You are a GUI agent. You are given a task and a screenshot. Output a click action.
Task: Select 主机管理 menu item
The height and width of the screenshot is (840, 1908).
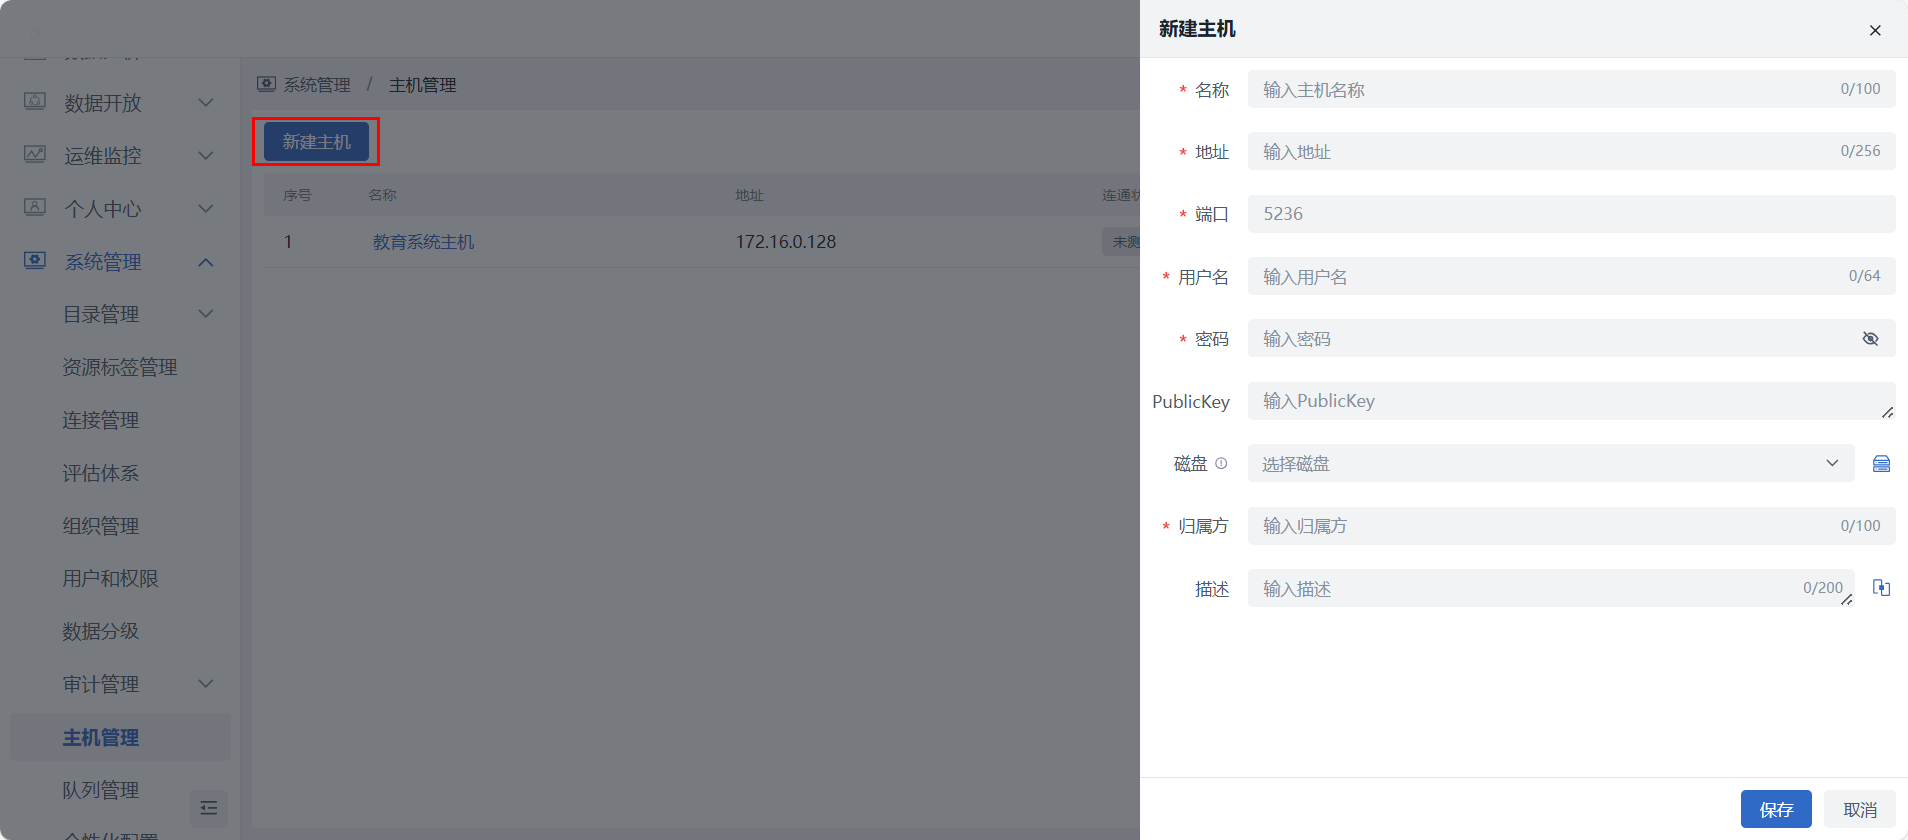click(x=120, y=737)
